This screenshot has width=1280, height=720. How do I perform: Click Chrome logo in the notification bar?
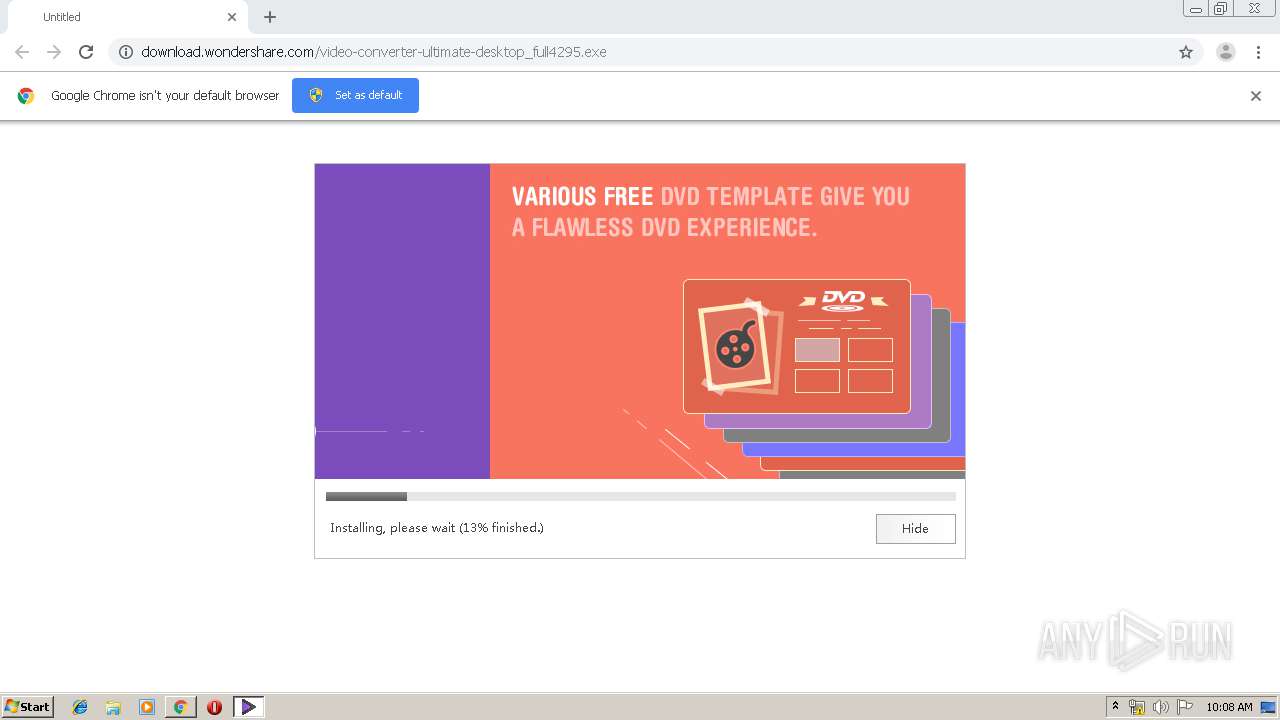click(x=26, y=96)
